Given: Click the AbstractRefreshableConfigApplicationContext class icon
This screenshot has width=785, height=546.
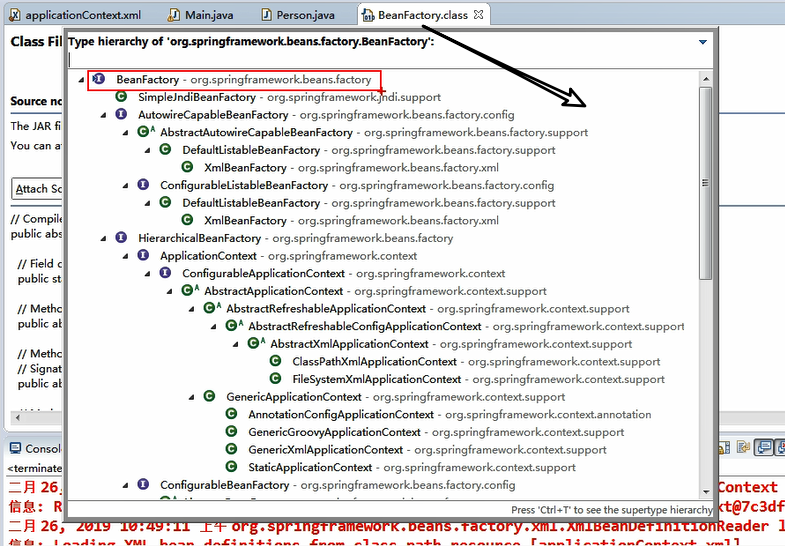Looking at the screenshot, I should (234, 326).
